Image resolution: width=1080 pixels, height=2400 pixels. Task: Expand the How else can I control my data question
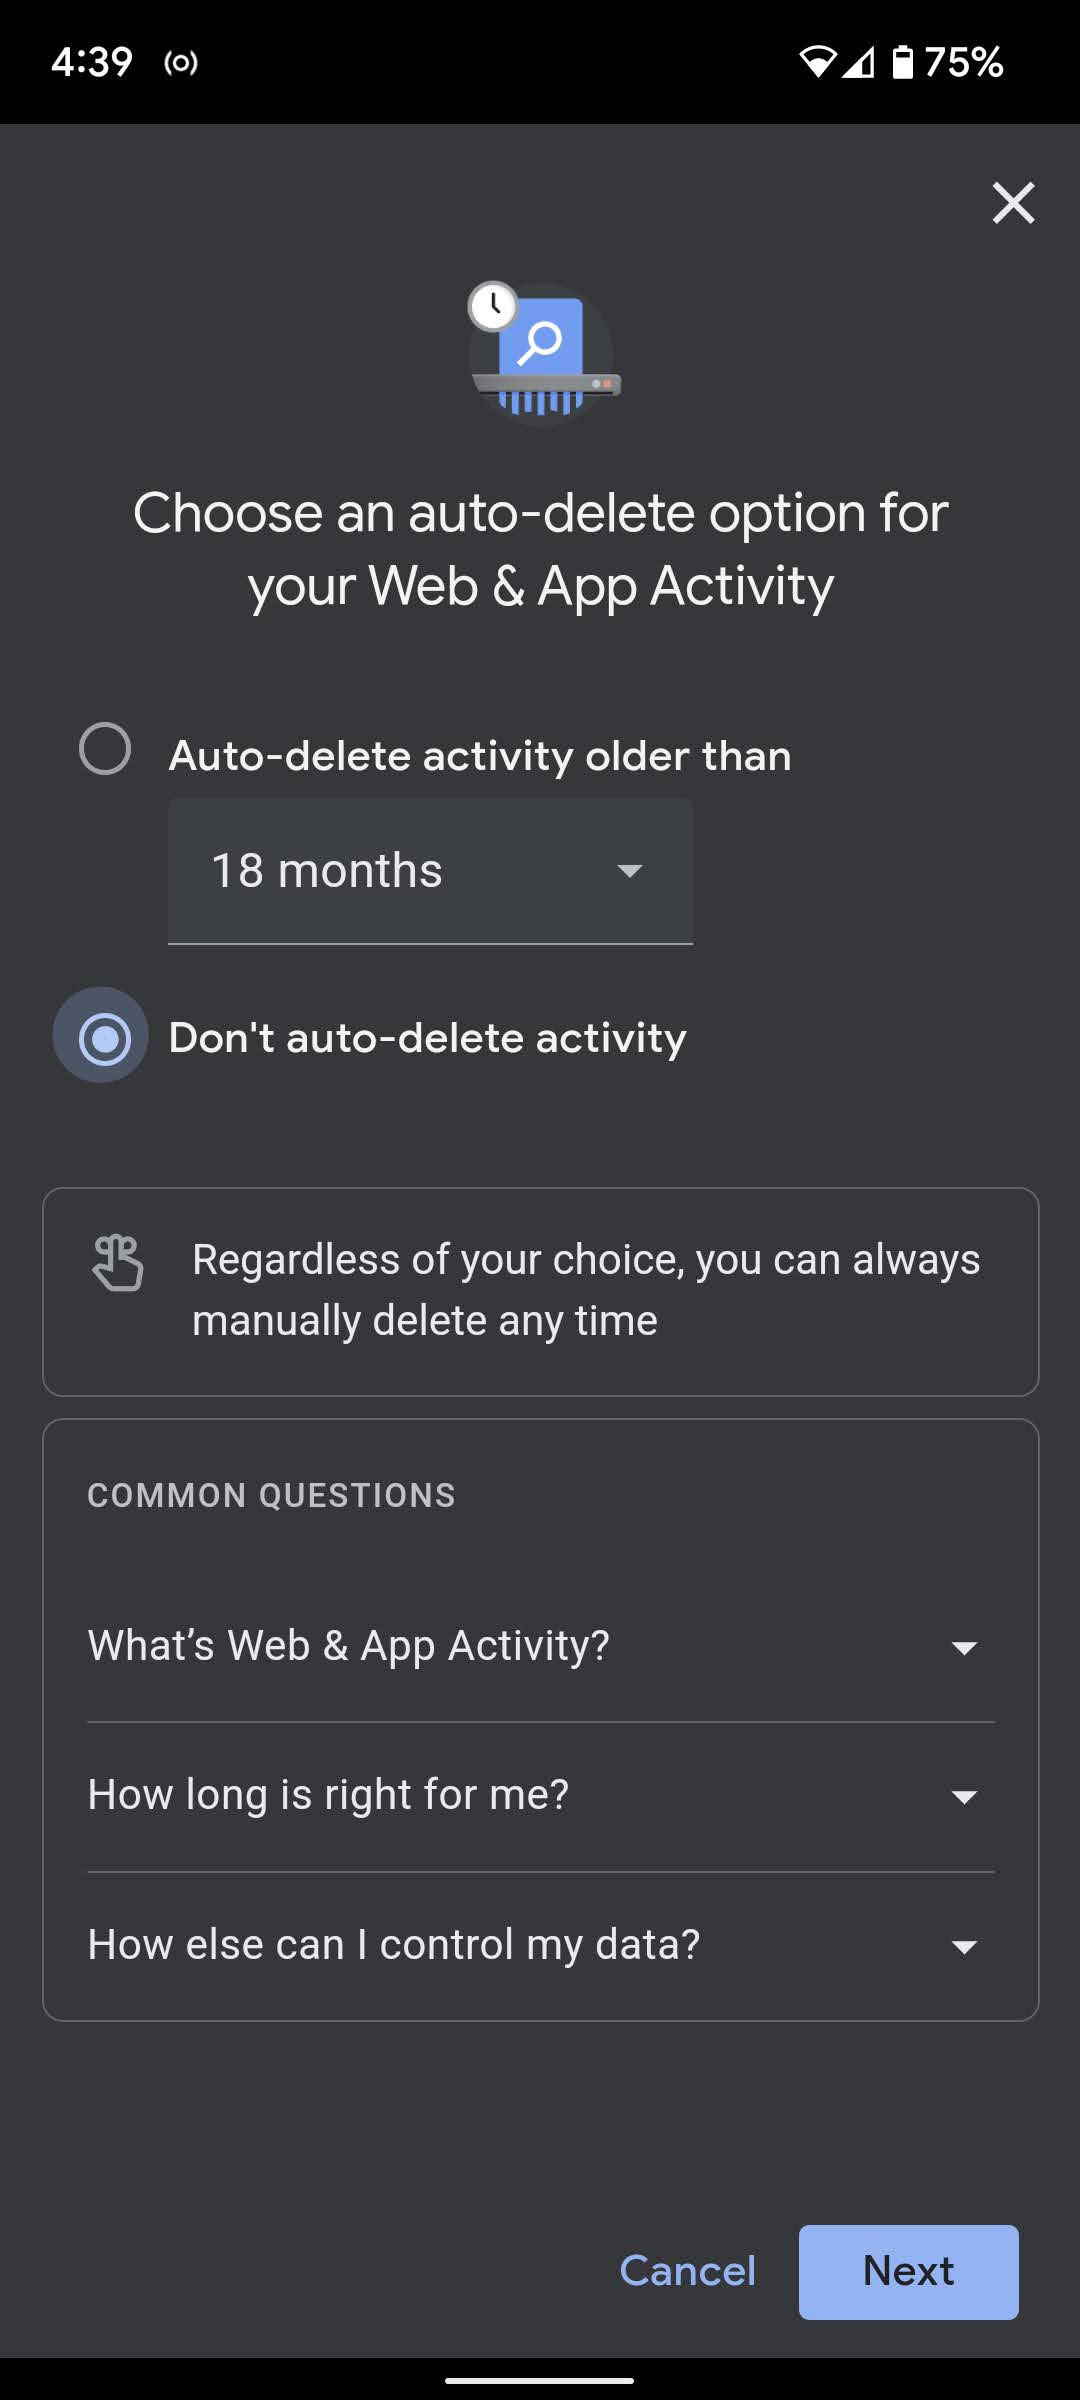pyautogui.click(x=540, y=1944)
